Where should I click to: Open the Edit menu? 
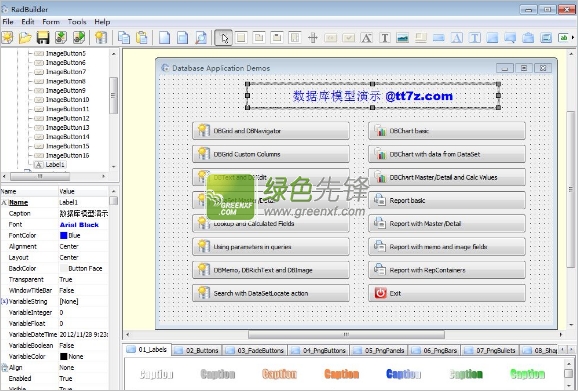28,22
